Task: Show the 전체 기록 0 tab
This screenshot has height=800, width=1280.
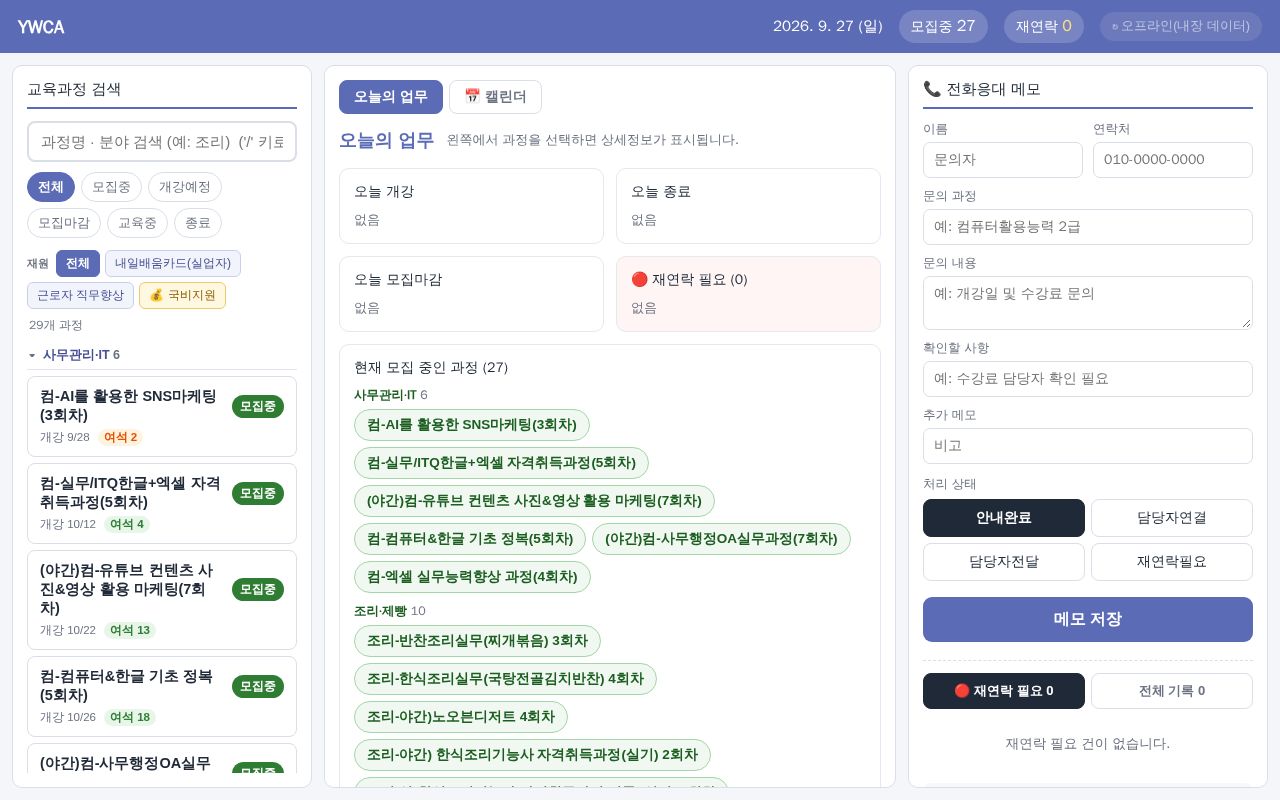Action: (1172, 691)
